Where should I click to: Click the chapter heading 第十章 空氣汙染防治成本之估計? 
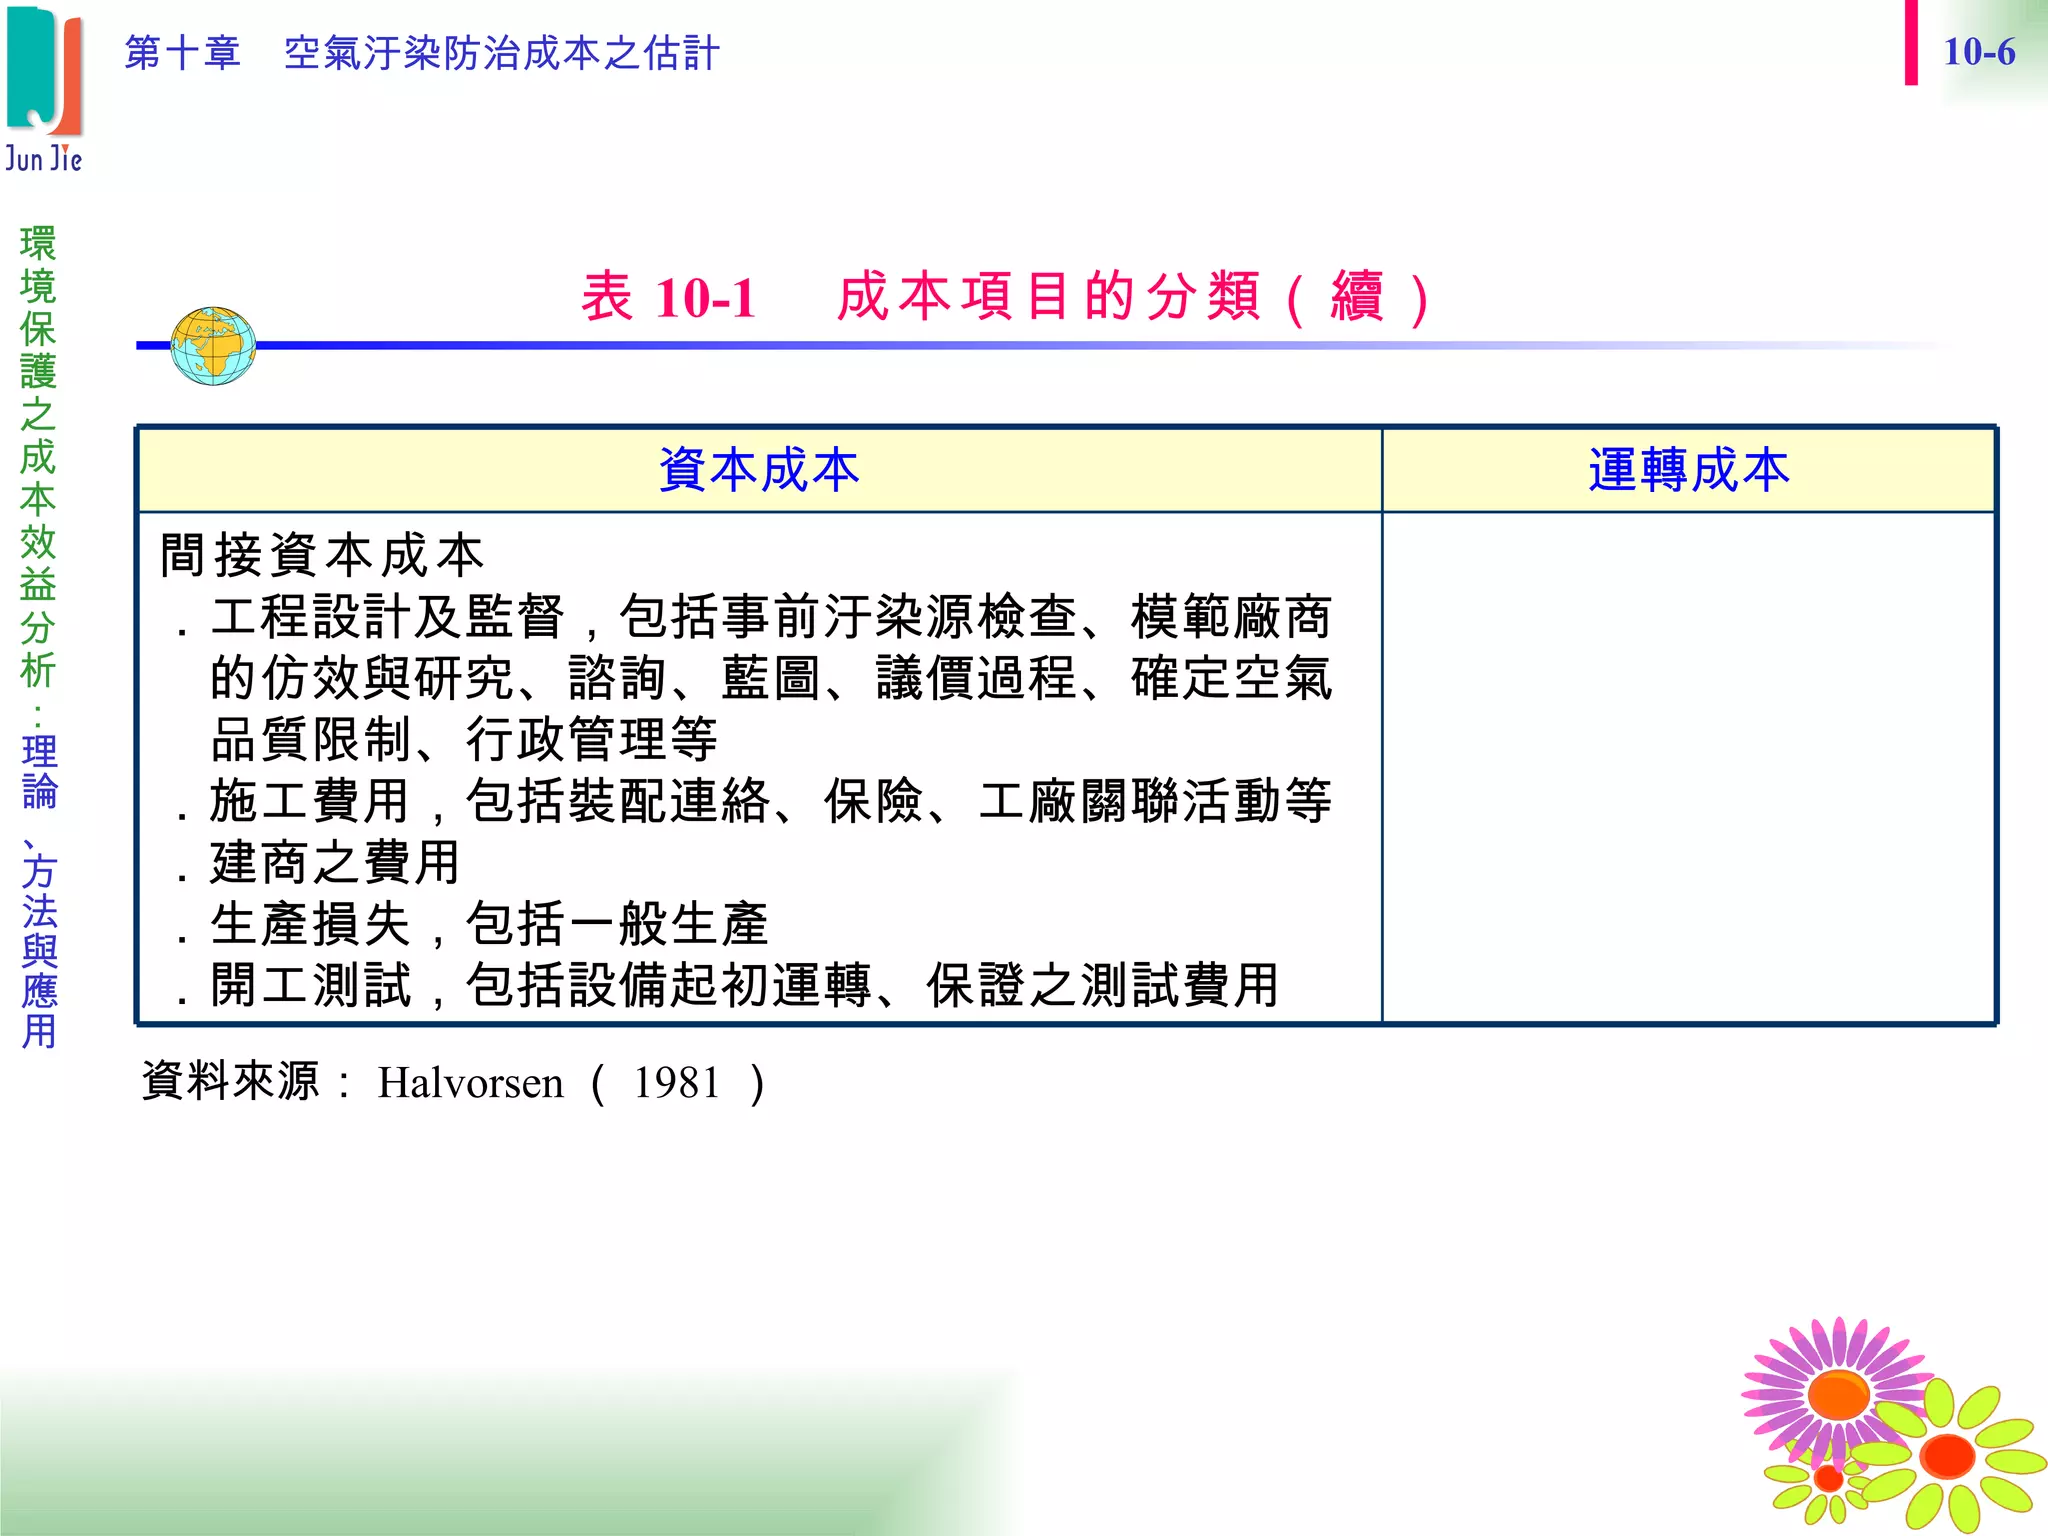(x=421, y=53)
